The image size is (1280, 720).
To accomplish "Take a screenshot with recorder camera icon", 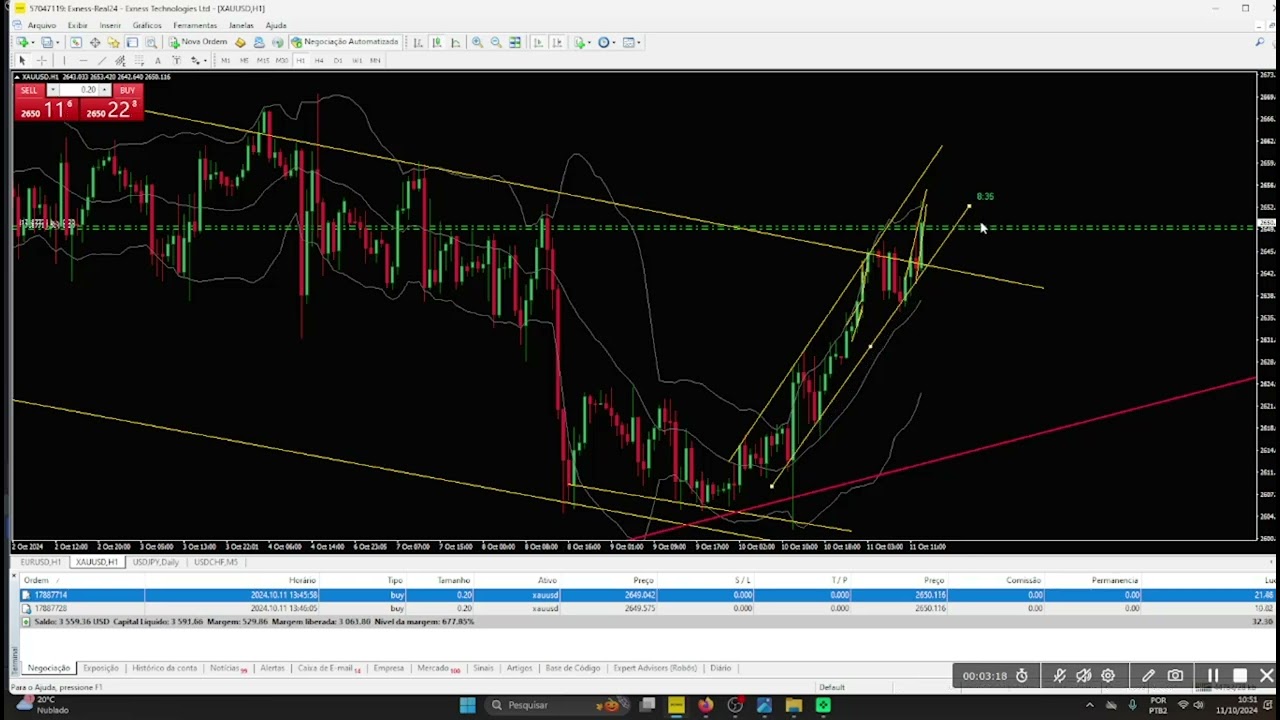I will (x=1175, y=676).
